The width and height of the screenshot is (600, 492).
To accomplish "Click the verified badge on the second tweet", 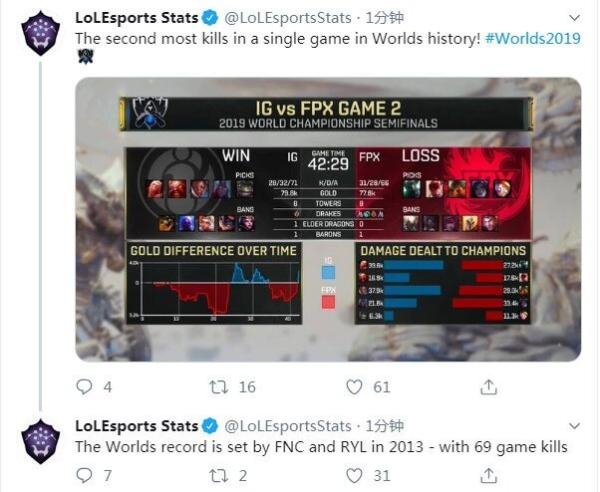I will [x=210, y=426].
